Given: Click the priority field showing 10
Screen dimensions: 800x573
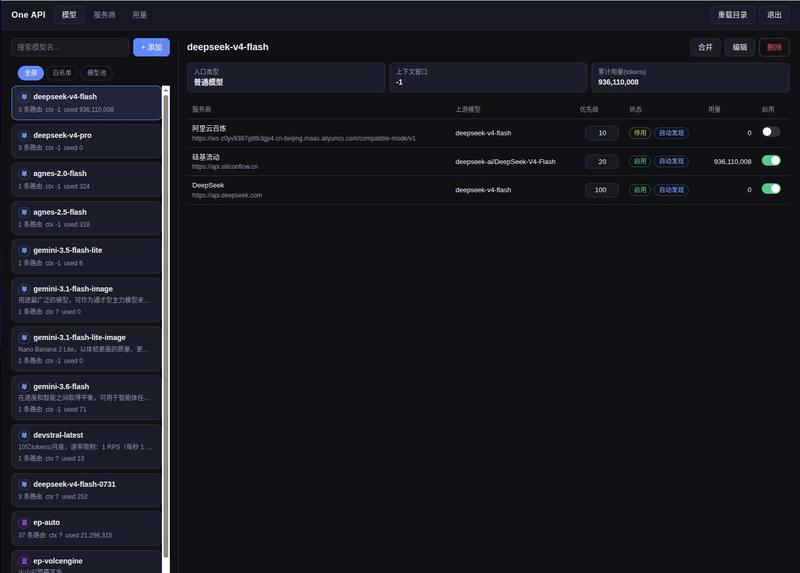Looking at the screenshot, I should [x=602, y=133].
